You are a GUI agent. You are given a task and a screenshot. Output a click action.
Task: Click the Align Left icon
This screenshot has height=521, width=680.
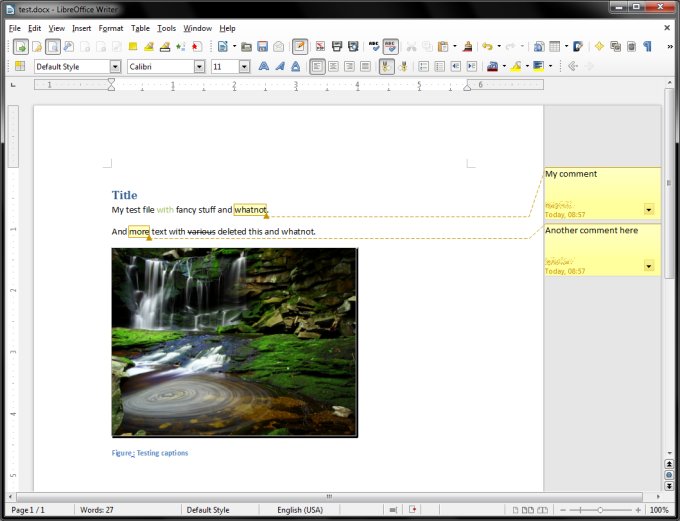click(x=317, y=67)
